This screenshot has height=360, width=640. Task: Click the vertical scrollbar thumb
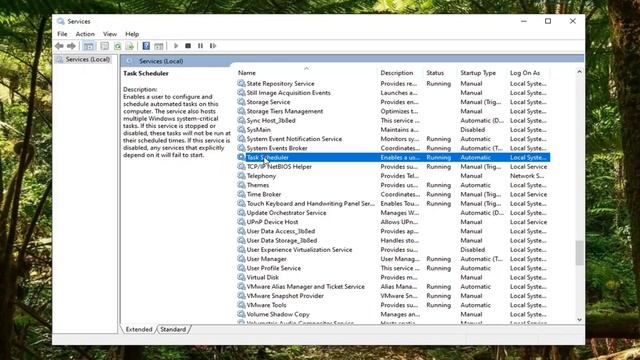click(x=579, y=253)
